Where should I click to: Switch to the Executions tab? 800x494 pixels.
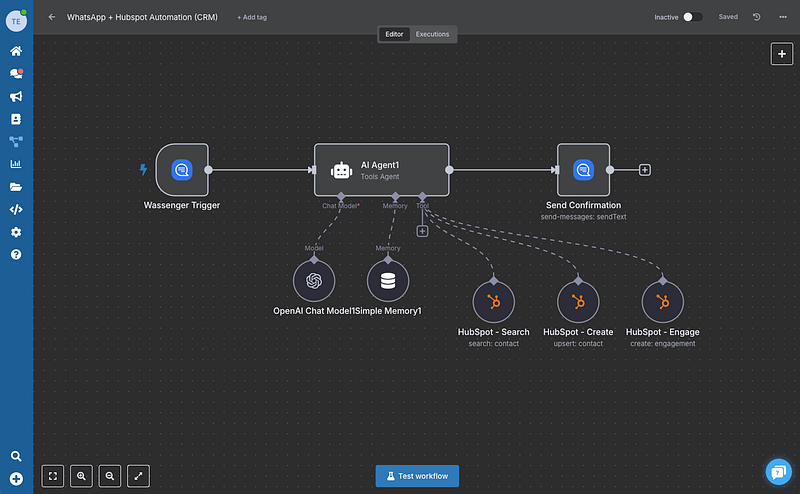coord(432,34)
